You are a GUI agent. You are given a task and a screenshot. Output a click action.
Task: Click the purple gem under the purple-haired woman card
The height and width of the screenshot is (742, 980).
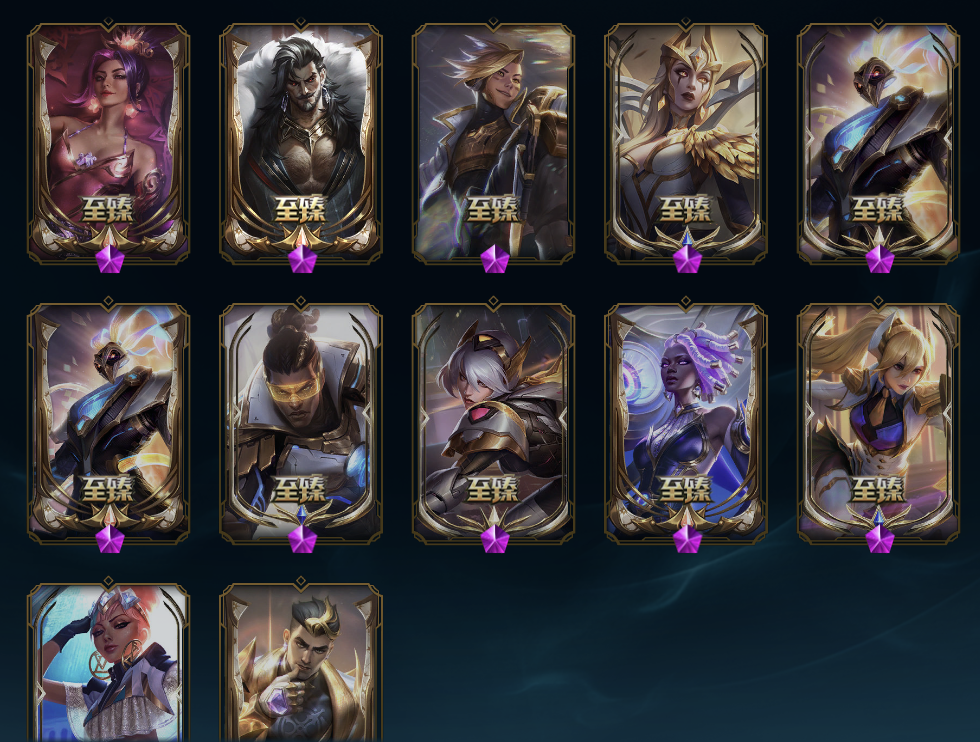110,259
